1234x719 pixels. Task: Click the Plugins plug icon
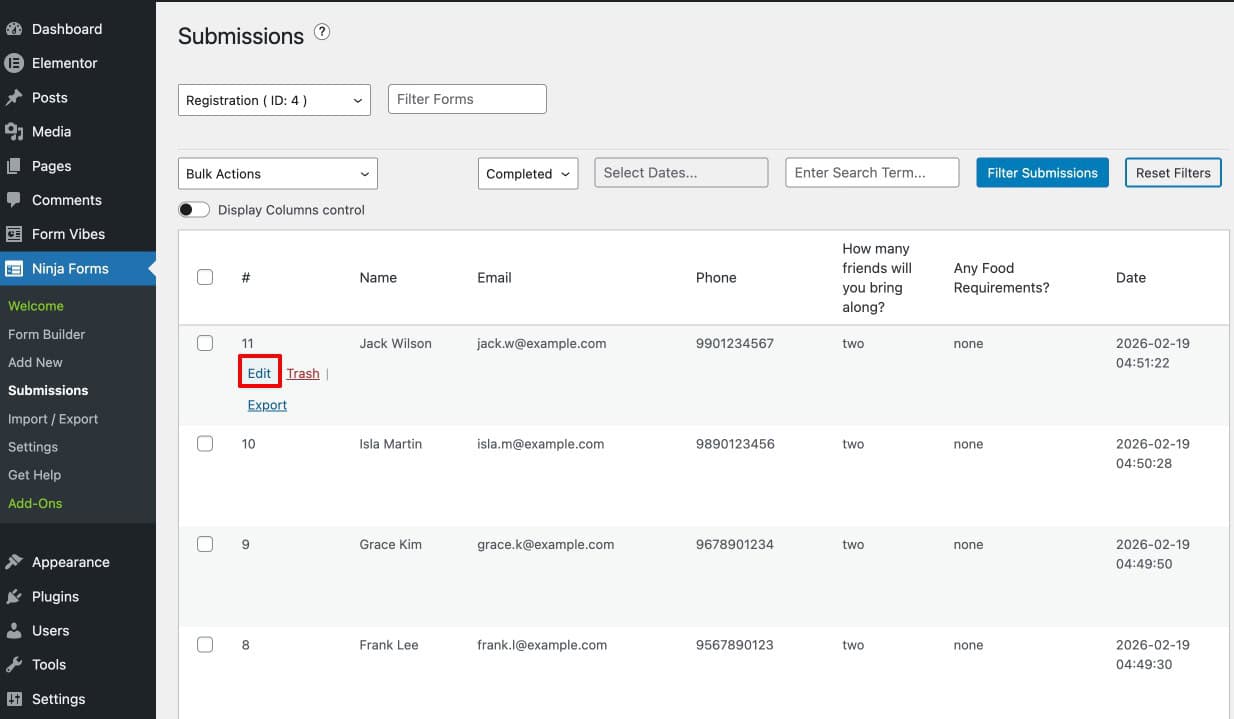pyautogui.click(x=14, y=596)
